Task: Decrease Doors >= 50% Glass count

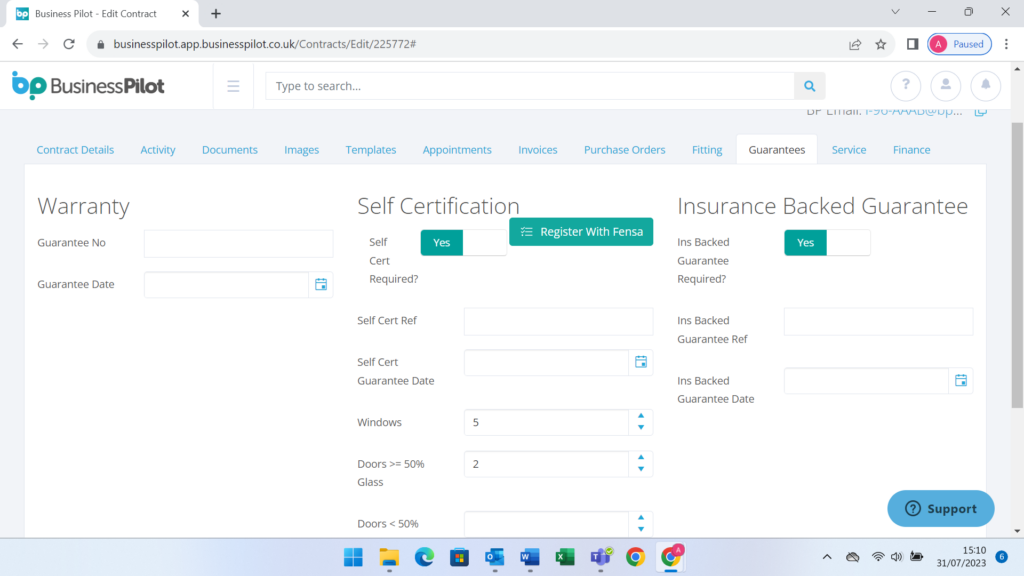Action: click(x=641, y=470)
